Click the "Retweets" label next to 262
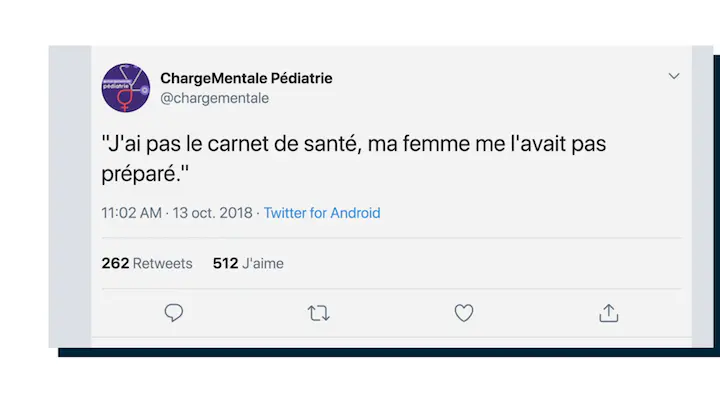Screen dimensions: 720x404 tap(162, 264)
